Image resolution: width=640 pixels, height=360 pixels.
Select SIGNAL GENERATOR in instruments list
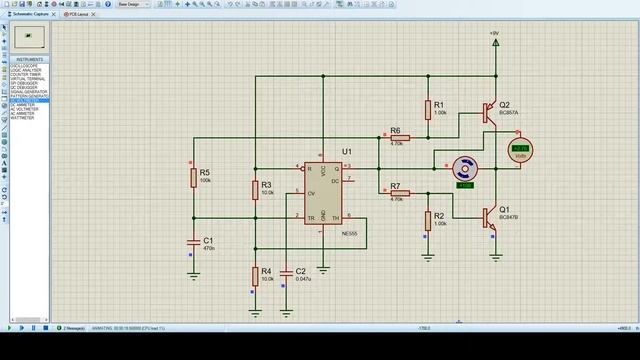(29, 92)
